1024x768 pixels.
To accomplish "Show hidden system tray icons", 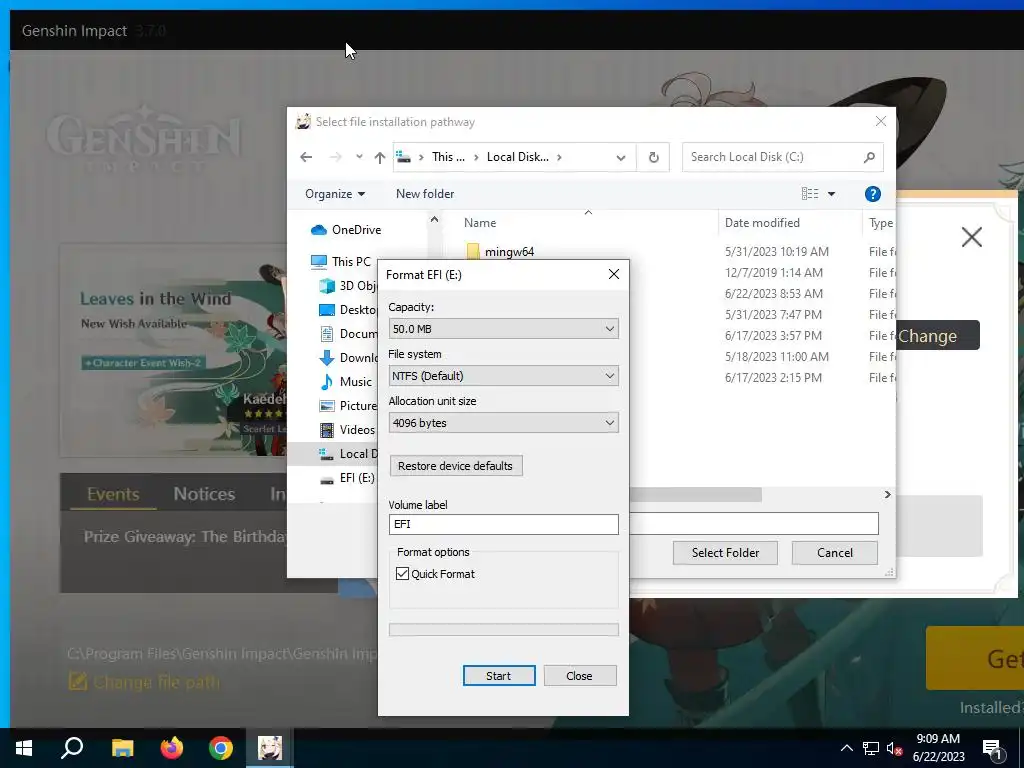I will 846,748.
